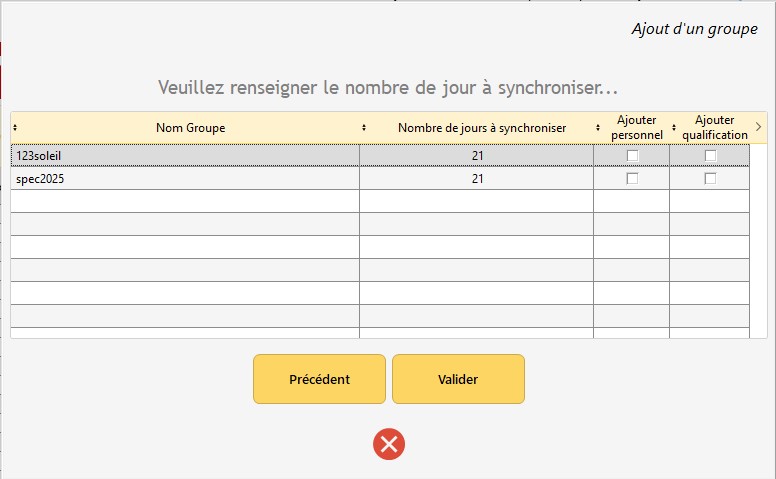Click sort arrows beside Ajouter personnel header
Viewport: 776px width, 479px height.
point(598,128)
